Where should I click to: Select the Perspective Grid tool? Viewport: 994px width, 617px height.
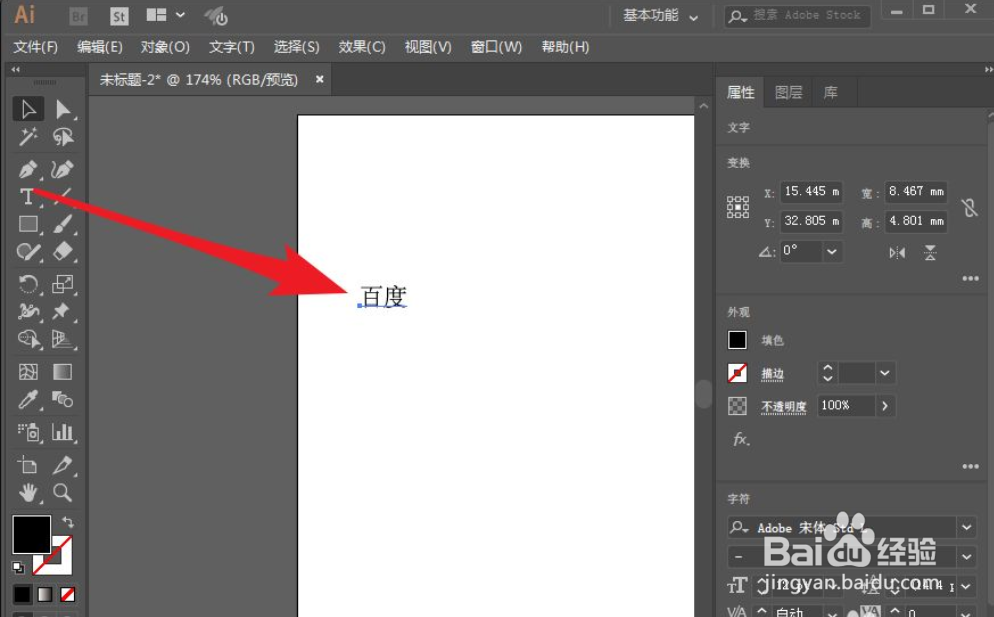(x=62, y=339)
